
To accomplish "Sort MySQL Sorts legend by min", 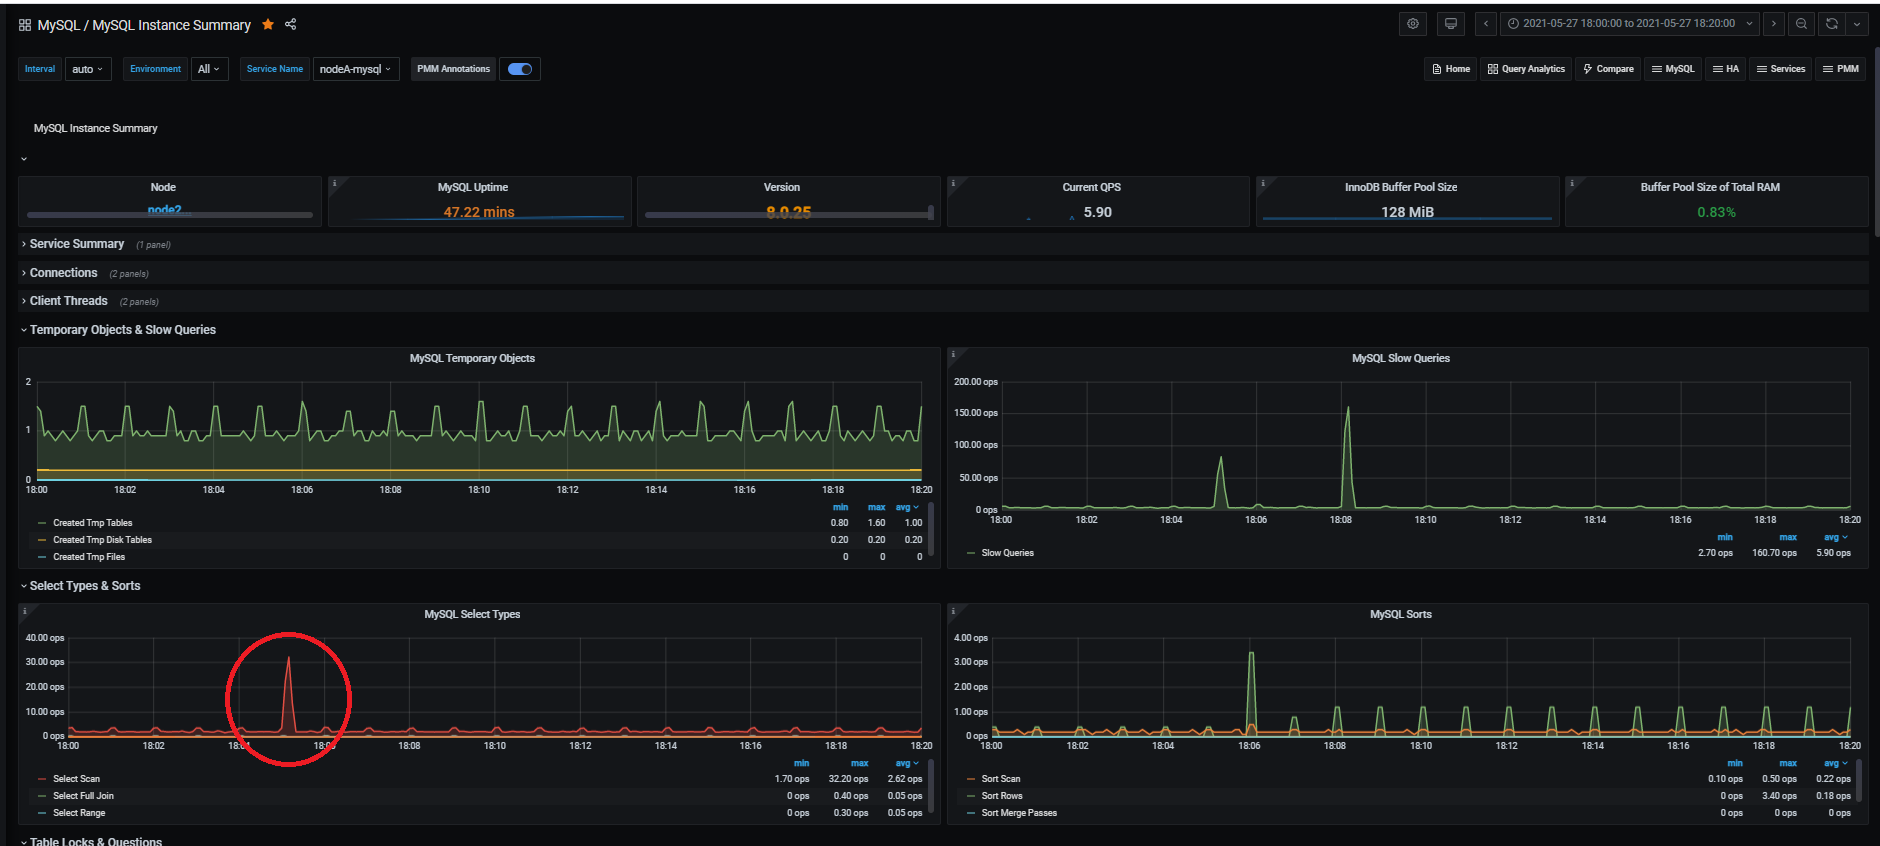I will (1735, 763).
